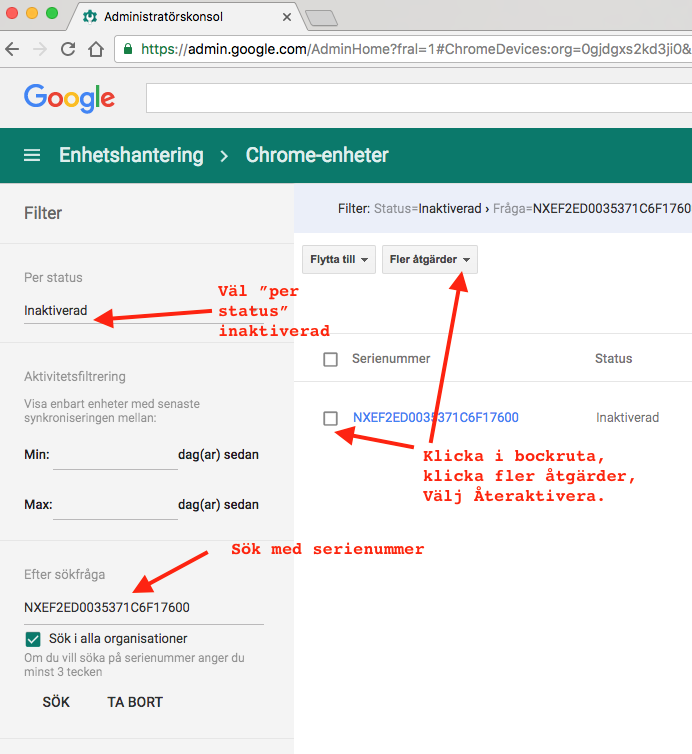
Task: Open the Per status Inaktiverad dropdown
Action: (x=144, y=311)
